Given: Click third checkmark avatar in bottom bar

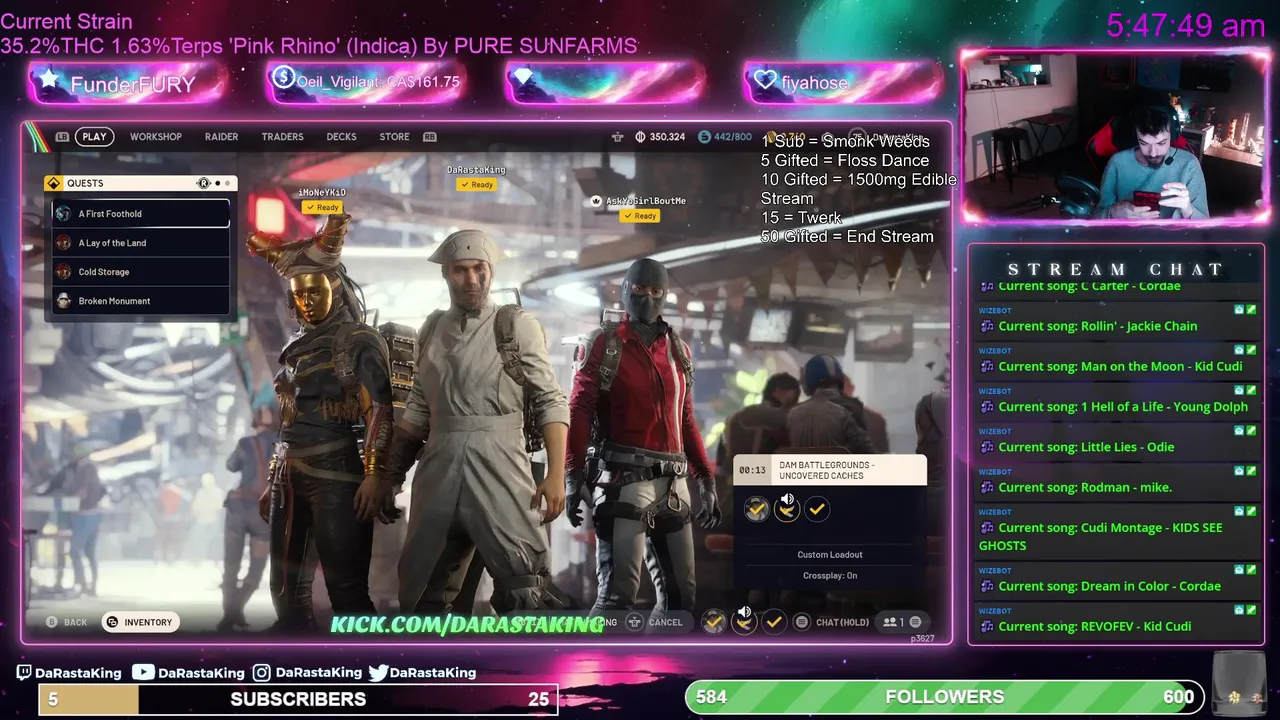Looking at the screenshot, I should 774,622.
